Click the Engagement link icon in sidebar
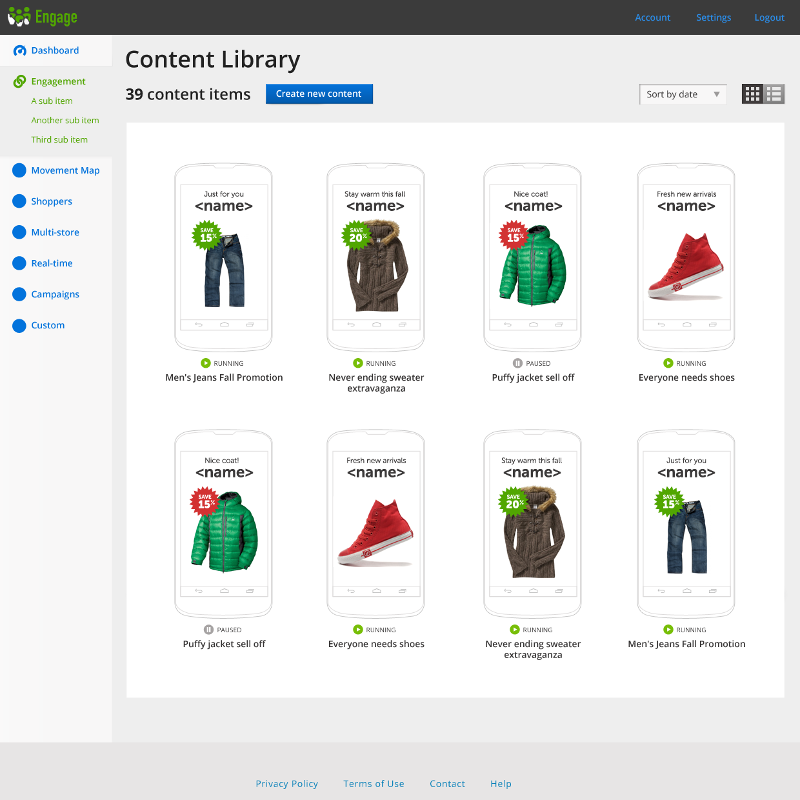 (x=19, y=82)
